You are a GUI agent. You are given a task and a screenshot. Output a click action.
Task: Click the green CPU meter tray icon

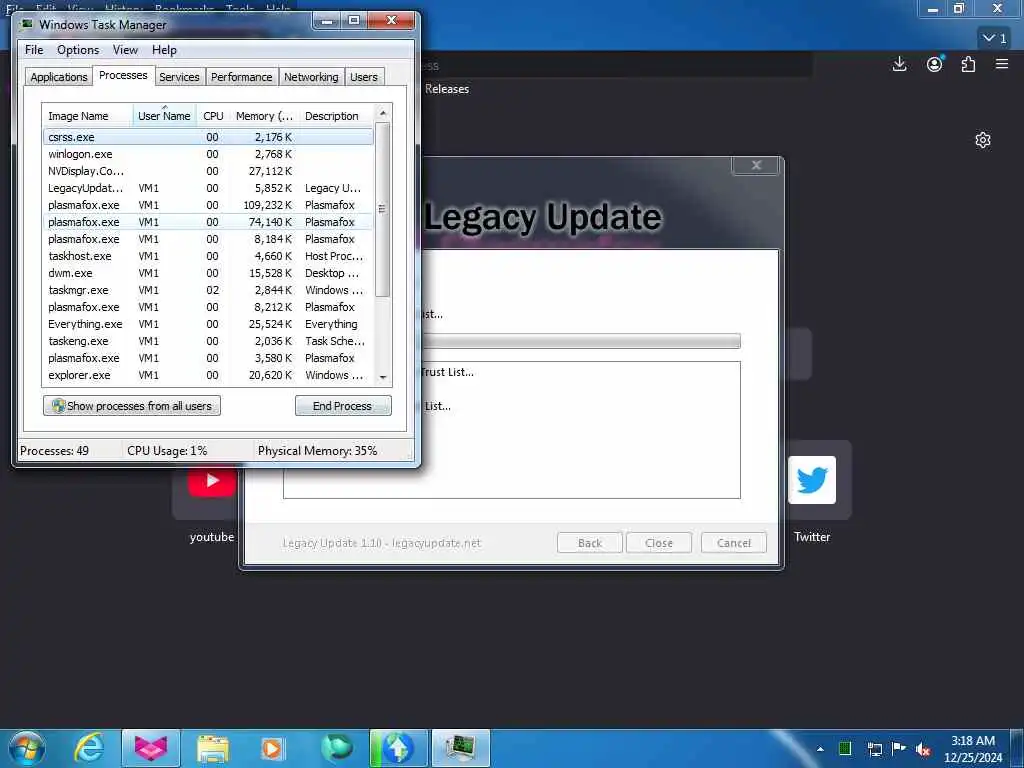(845, 748)
